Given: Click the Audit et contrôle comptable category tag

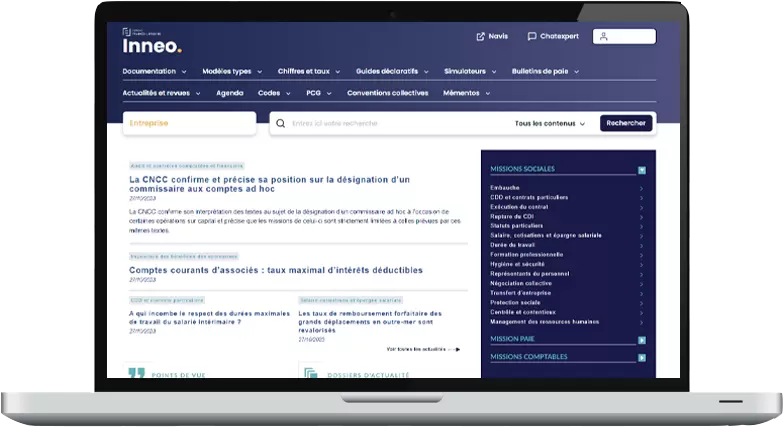Looking at the screenshot, I should 186,166.
